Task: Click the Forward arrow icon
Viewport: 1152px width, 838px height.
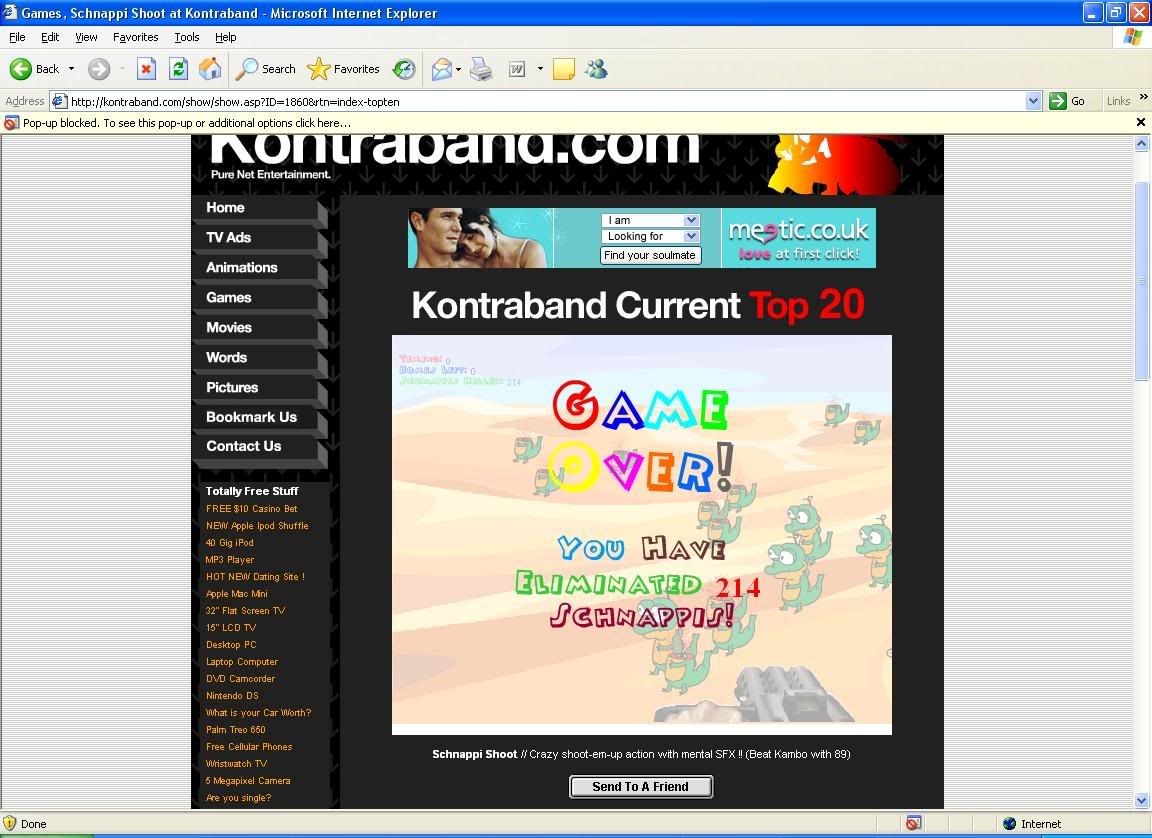Action: pos(98,69)
